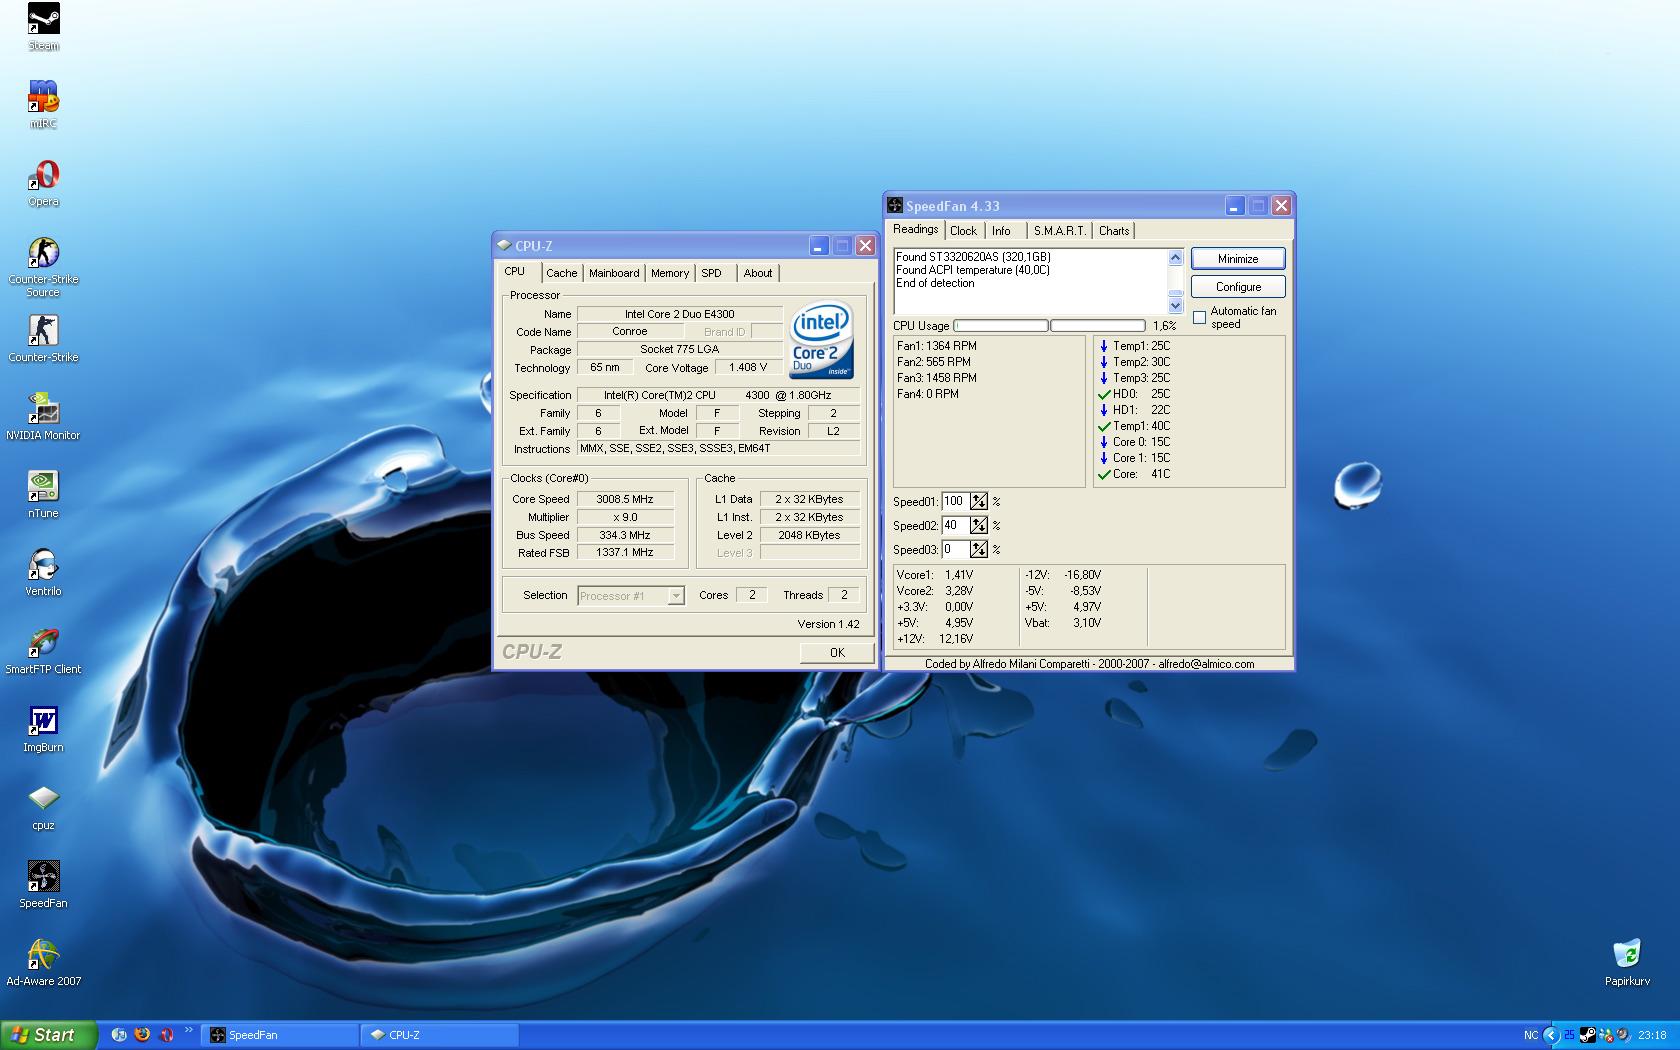This screenshot has height=1050, width=1680.
Task: Click the CPU-Z title bar icon
Action: point(504,246)
